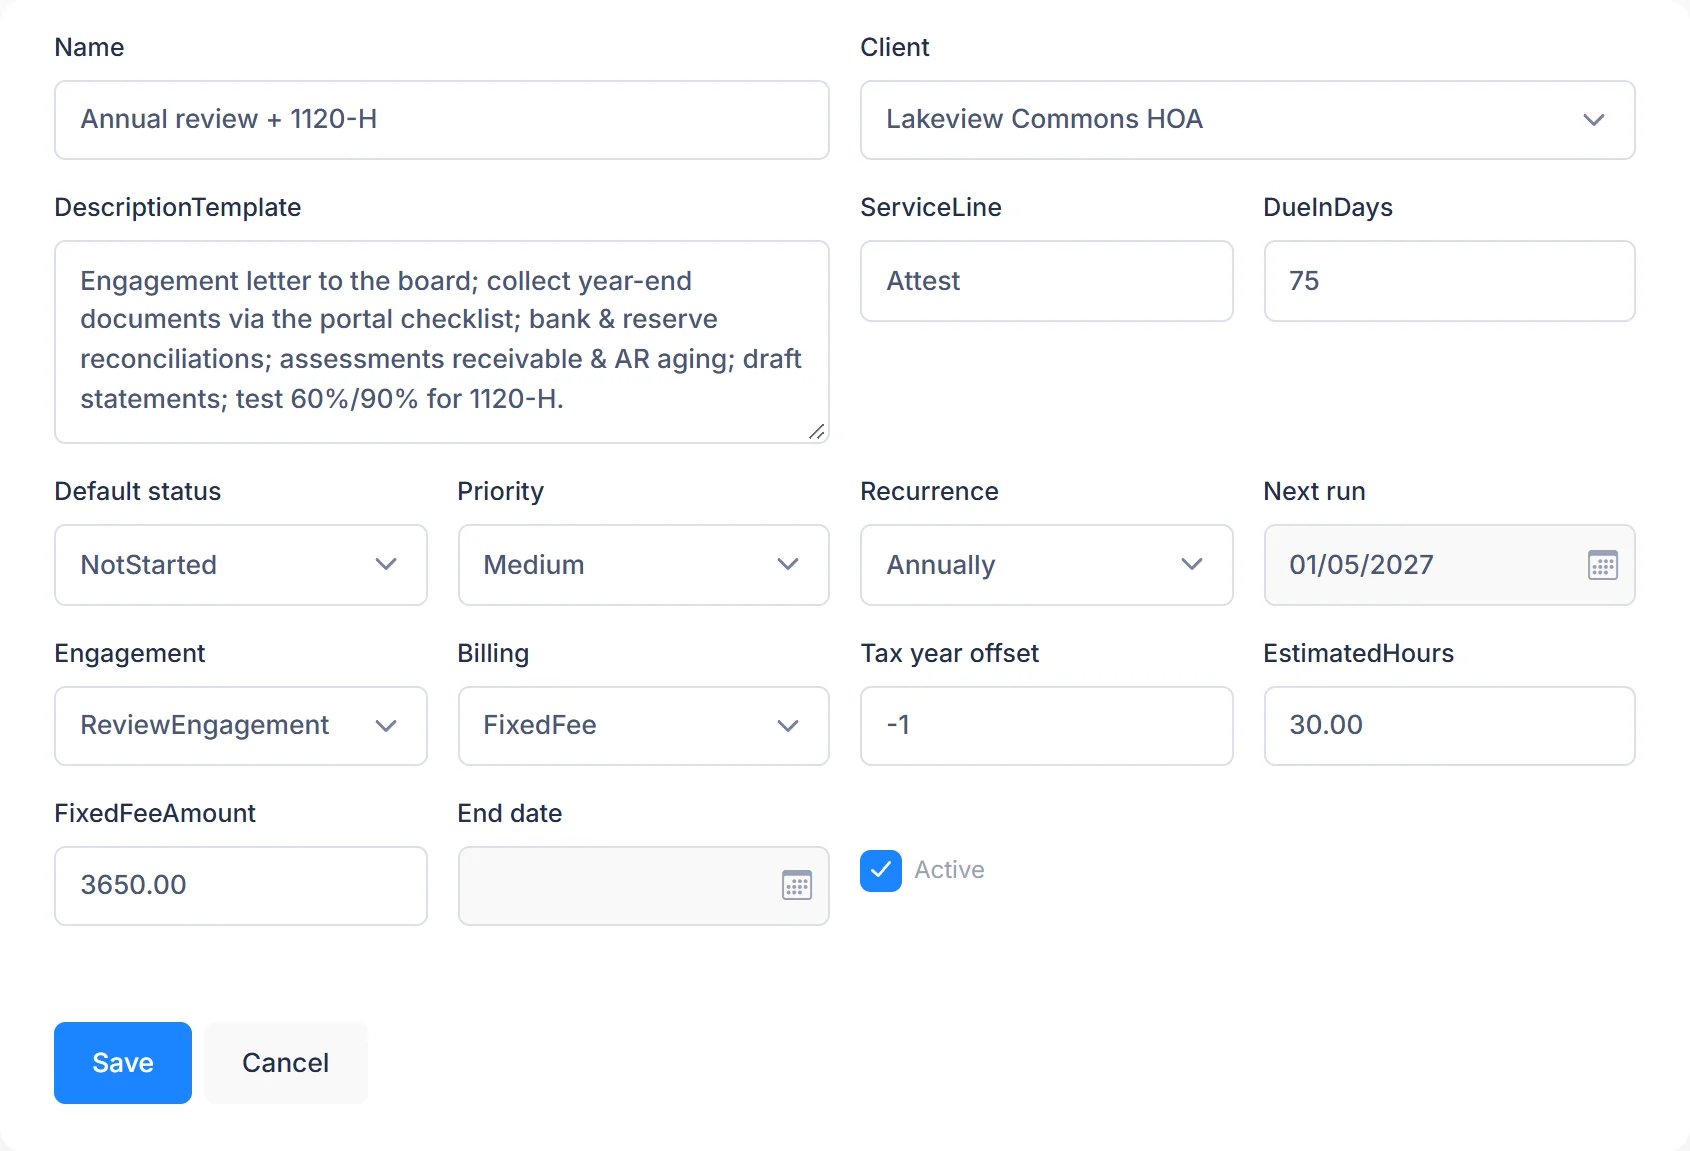Change the Recurrence dropdown from Annually
The width and height of the screenshot is (1690, 1151).
1046,565
